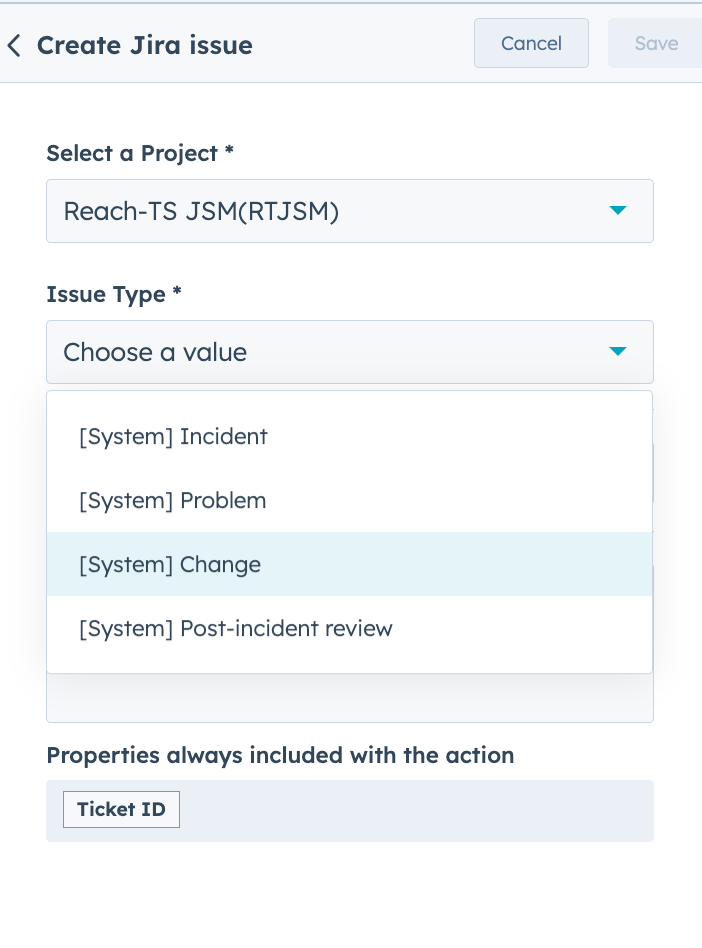
Task: Click the field visible beneath the dropdown list
Action: point(349,698)
